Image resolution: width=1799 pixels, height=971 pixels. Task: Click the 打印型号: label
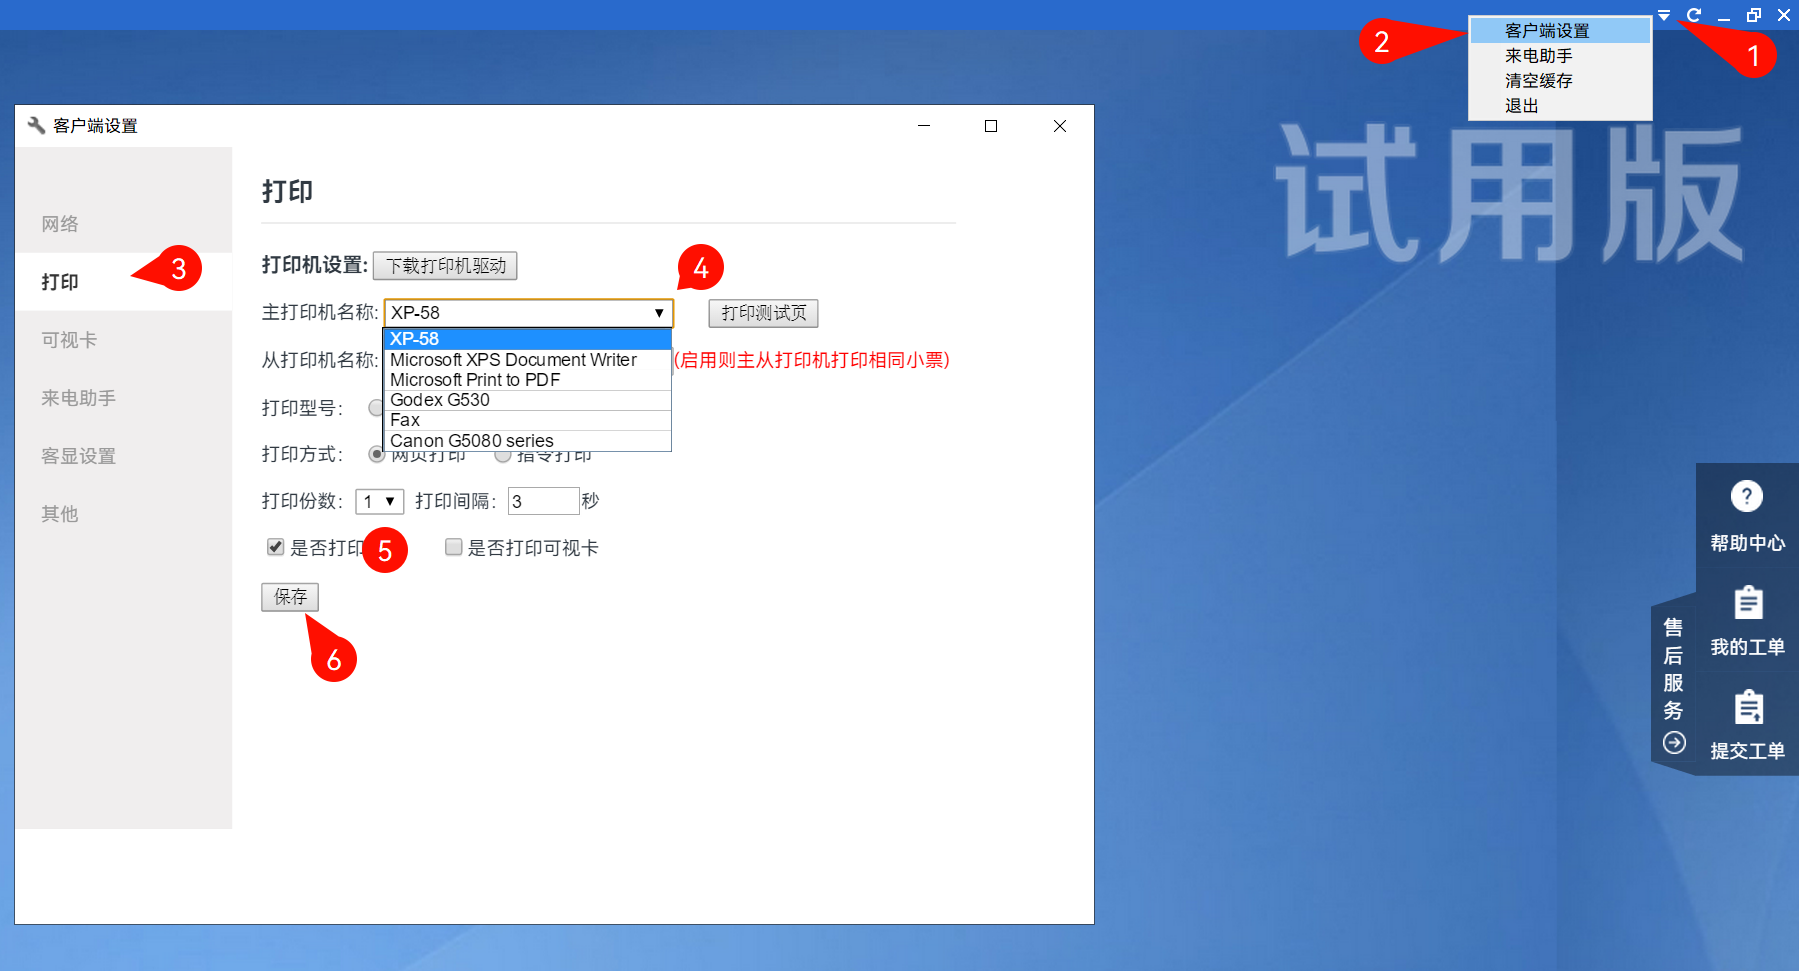tap(302, 408)
